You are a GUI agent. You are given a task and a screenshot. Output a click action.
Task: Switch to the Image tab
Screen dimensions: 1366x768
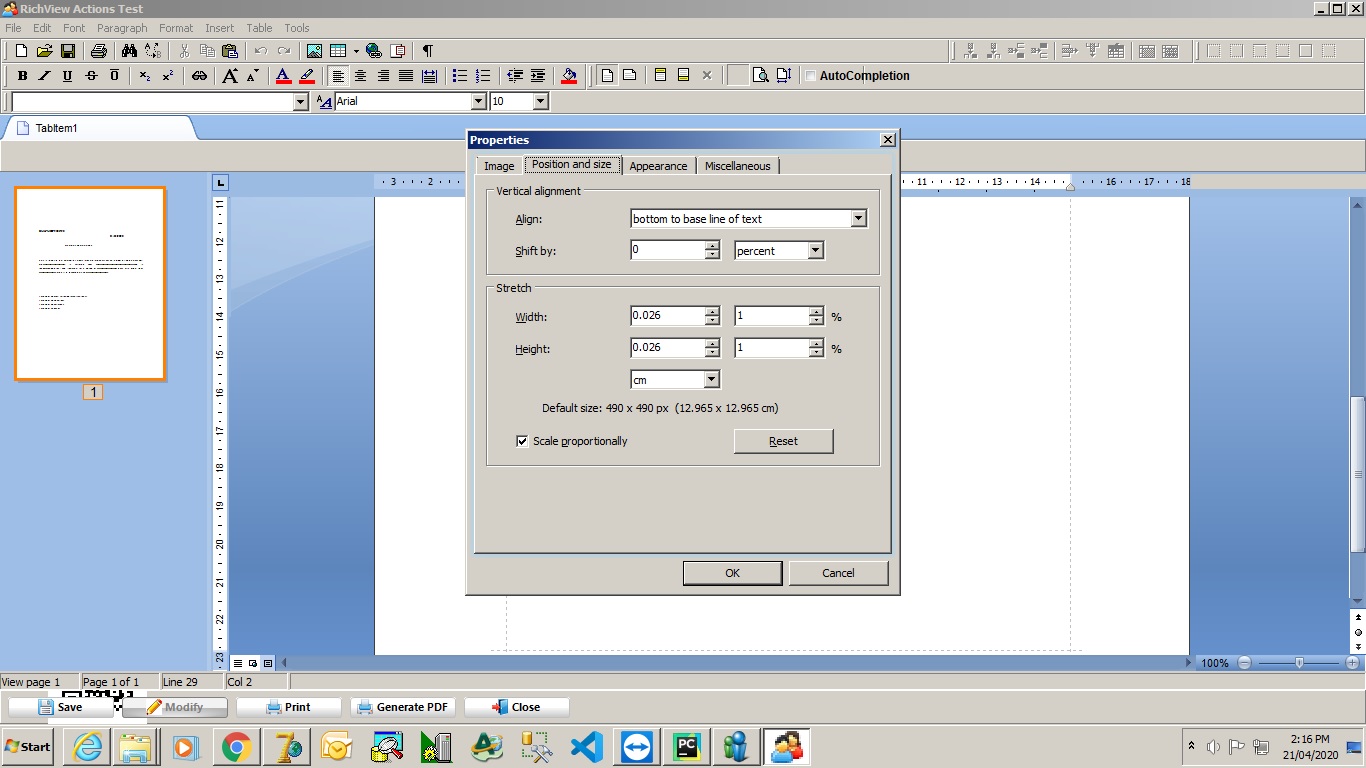499,166
